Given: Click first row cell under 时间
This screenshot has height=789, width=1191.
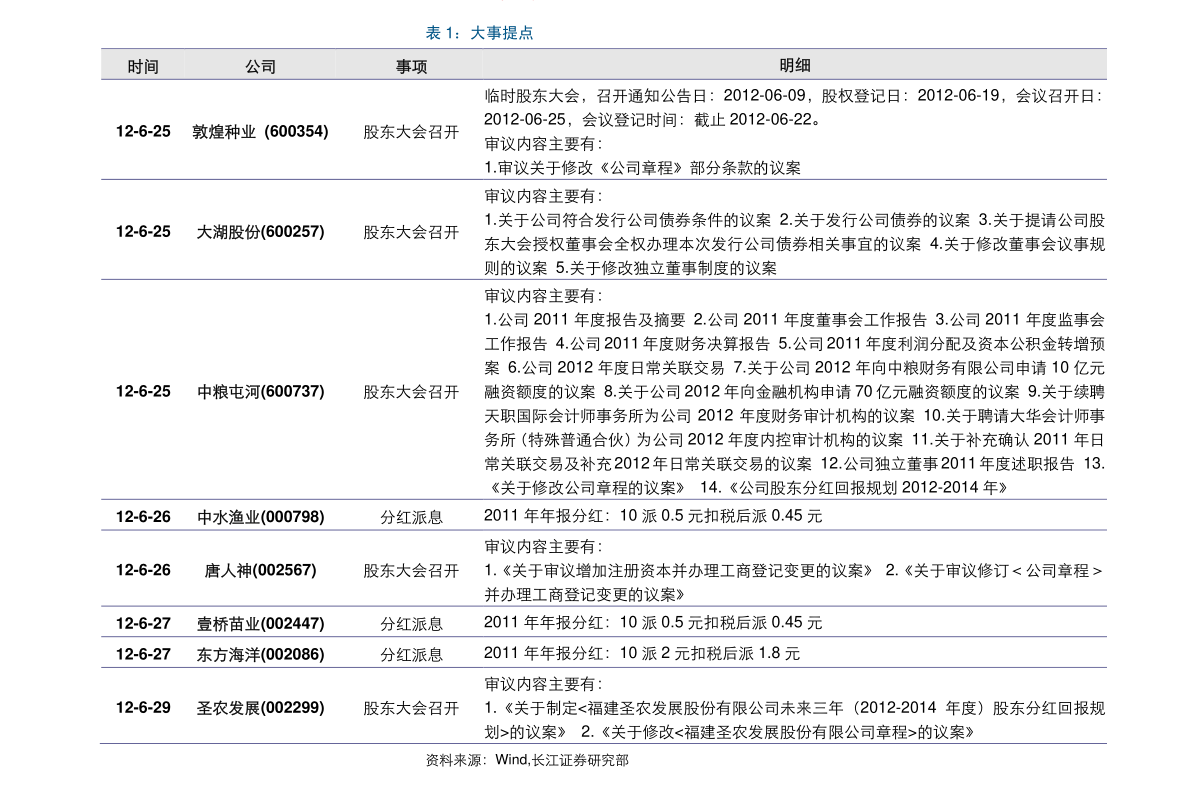Looking at the screenshot, I should 143,129.
